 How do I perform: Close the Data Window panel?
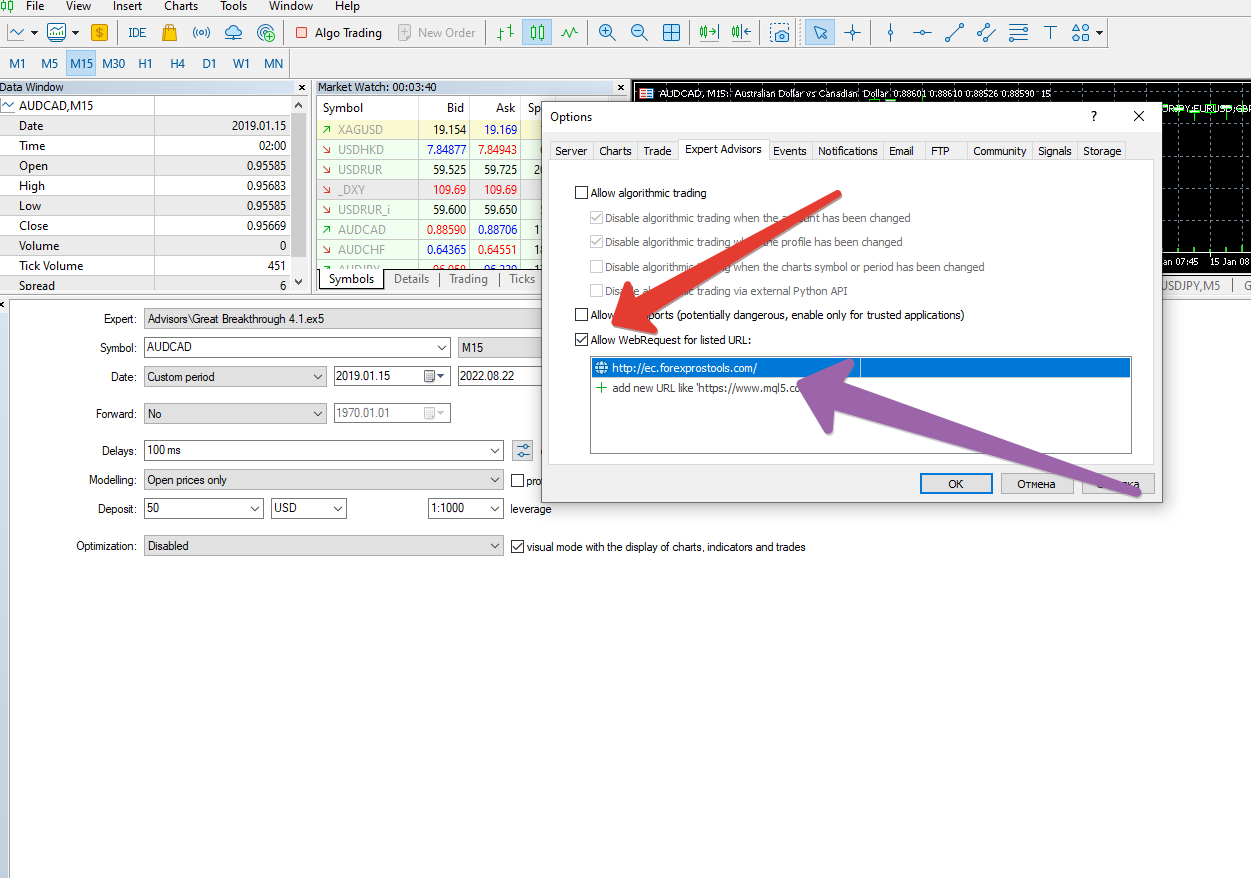point(302,88)
